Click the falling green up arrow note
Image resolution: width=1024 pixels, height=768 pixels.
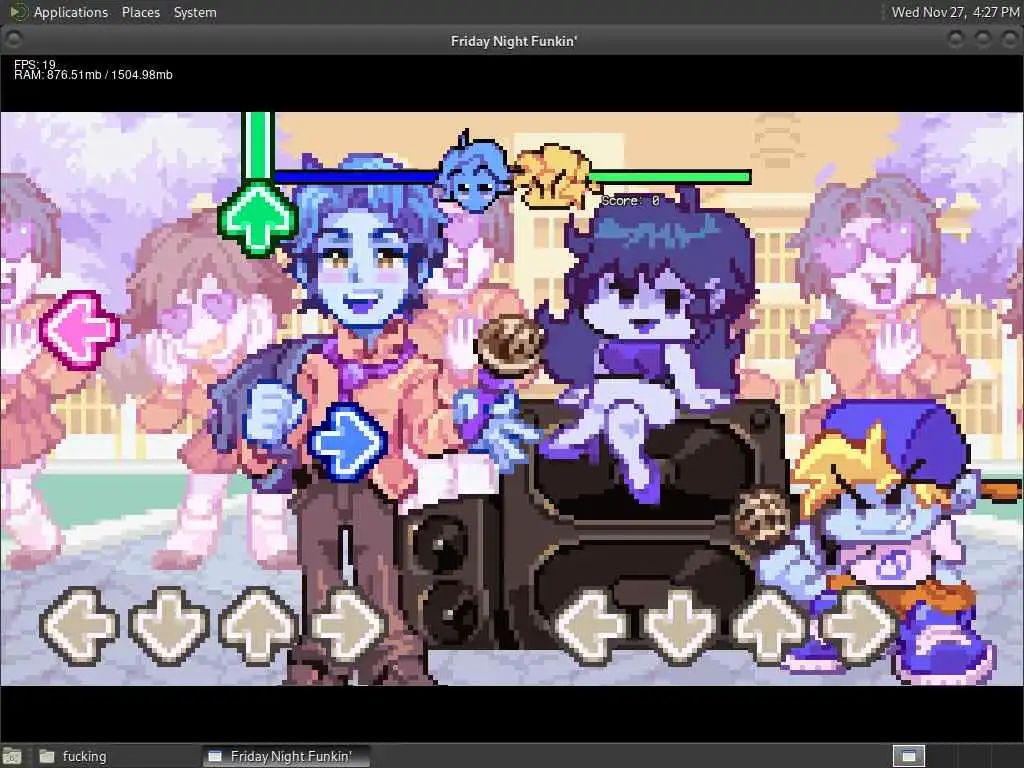coord(257,219)
